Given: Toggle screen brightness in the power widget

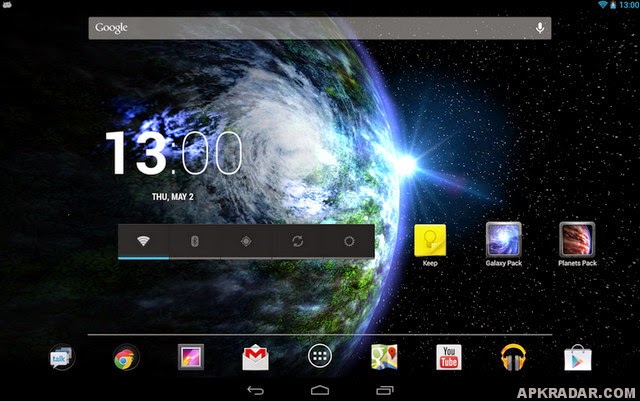Looking at the screenshot, I should coord(349,241).
